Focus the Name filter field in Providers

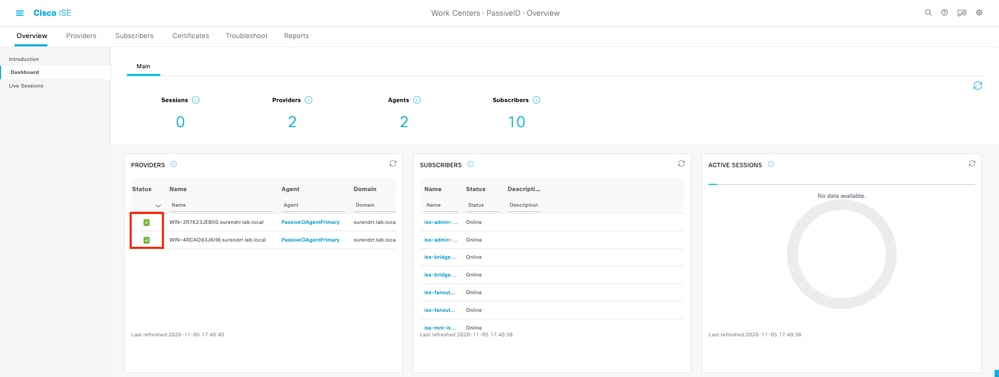[221, 206]
